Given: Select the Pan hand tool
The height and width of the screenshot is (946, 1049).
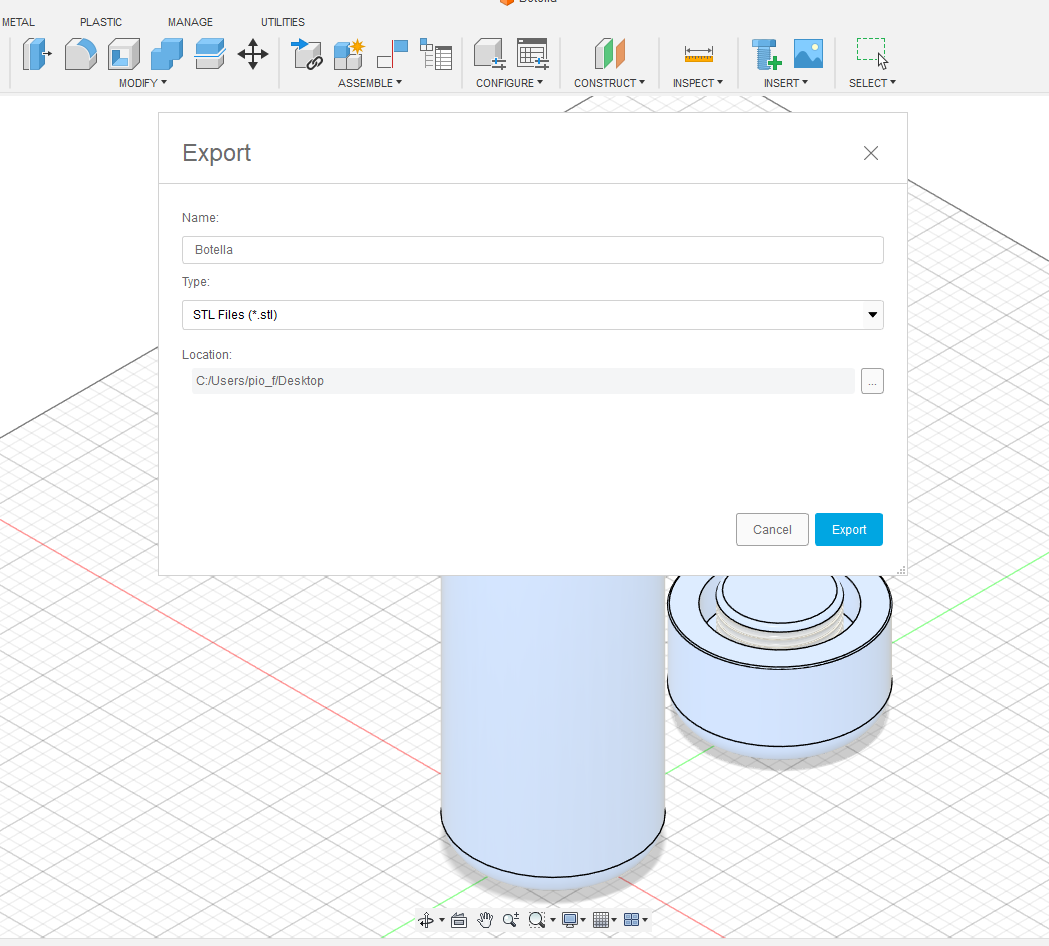Looking at the screenshot, I should tap(485, 920).
